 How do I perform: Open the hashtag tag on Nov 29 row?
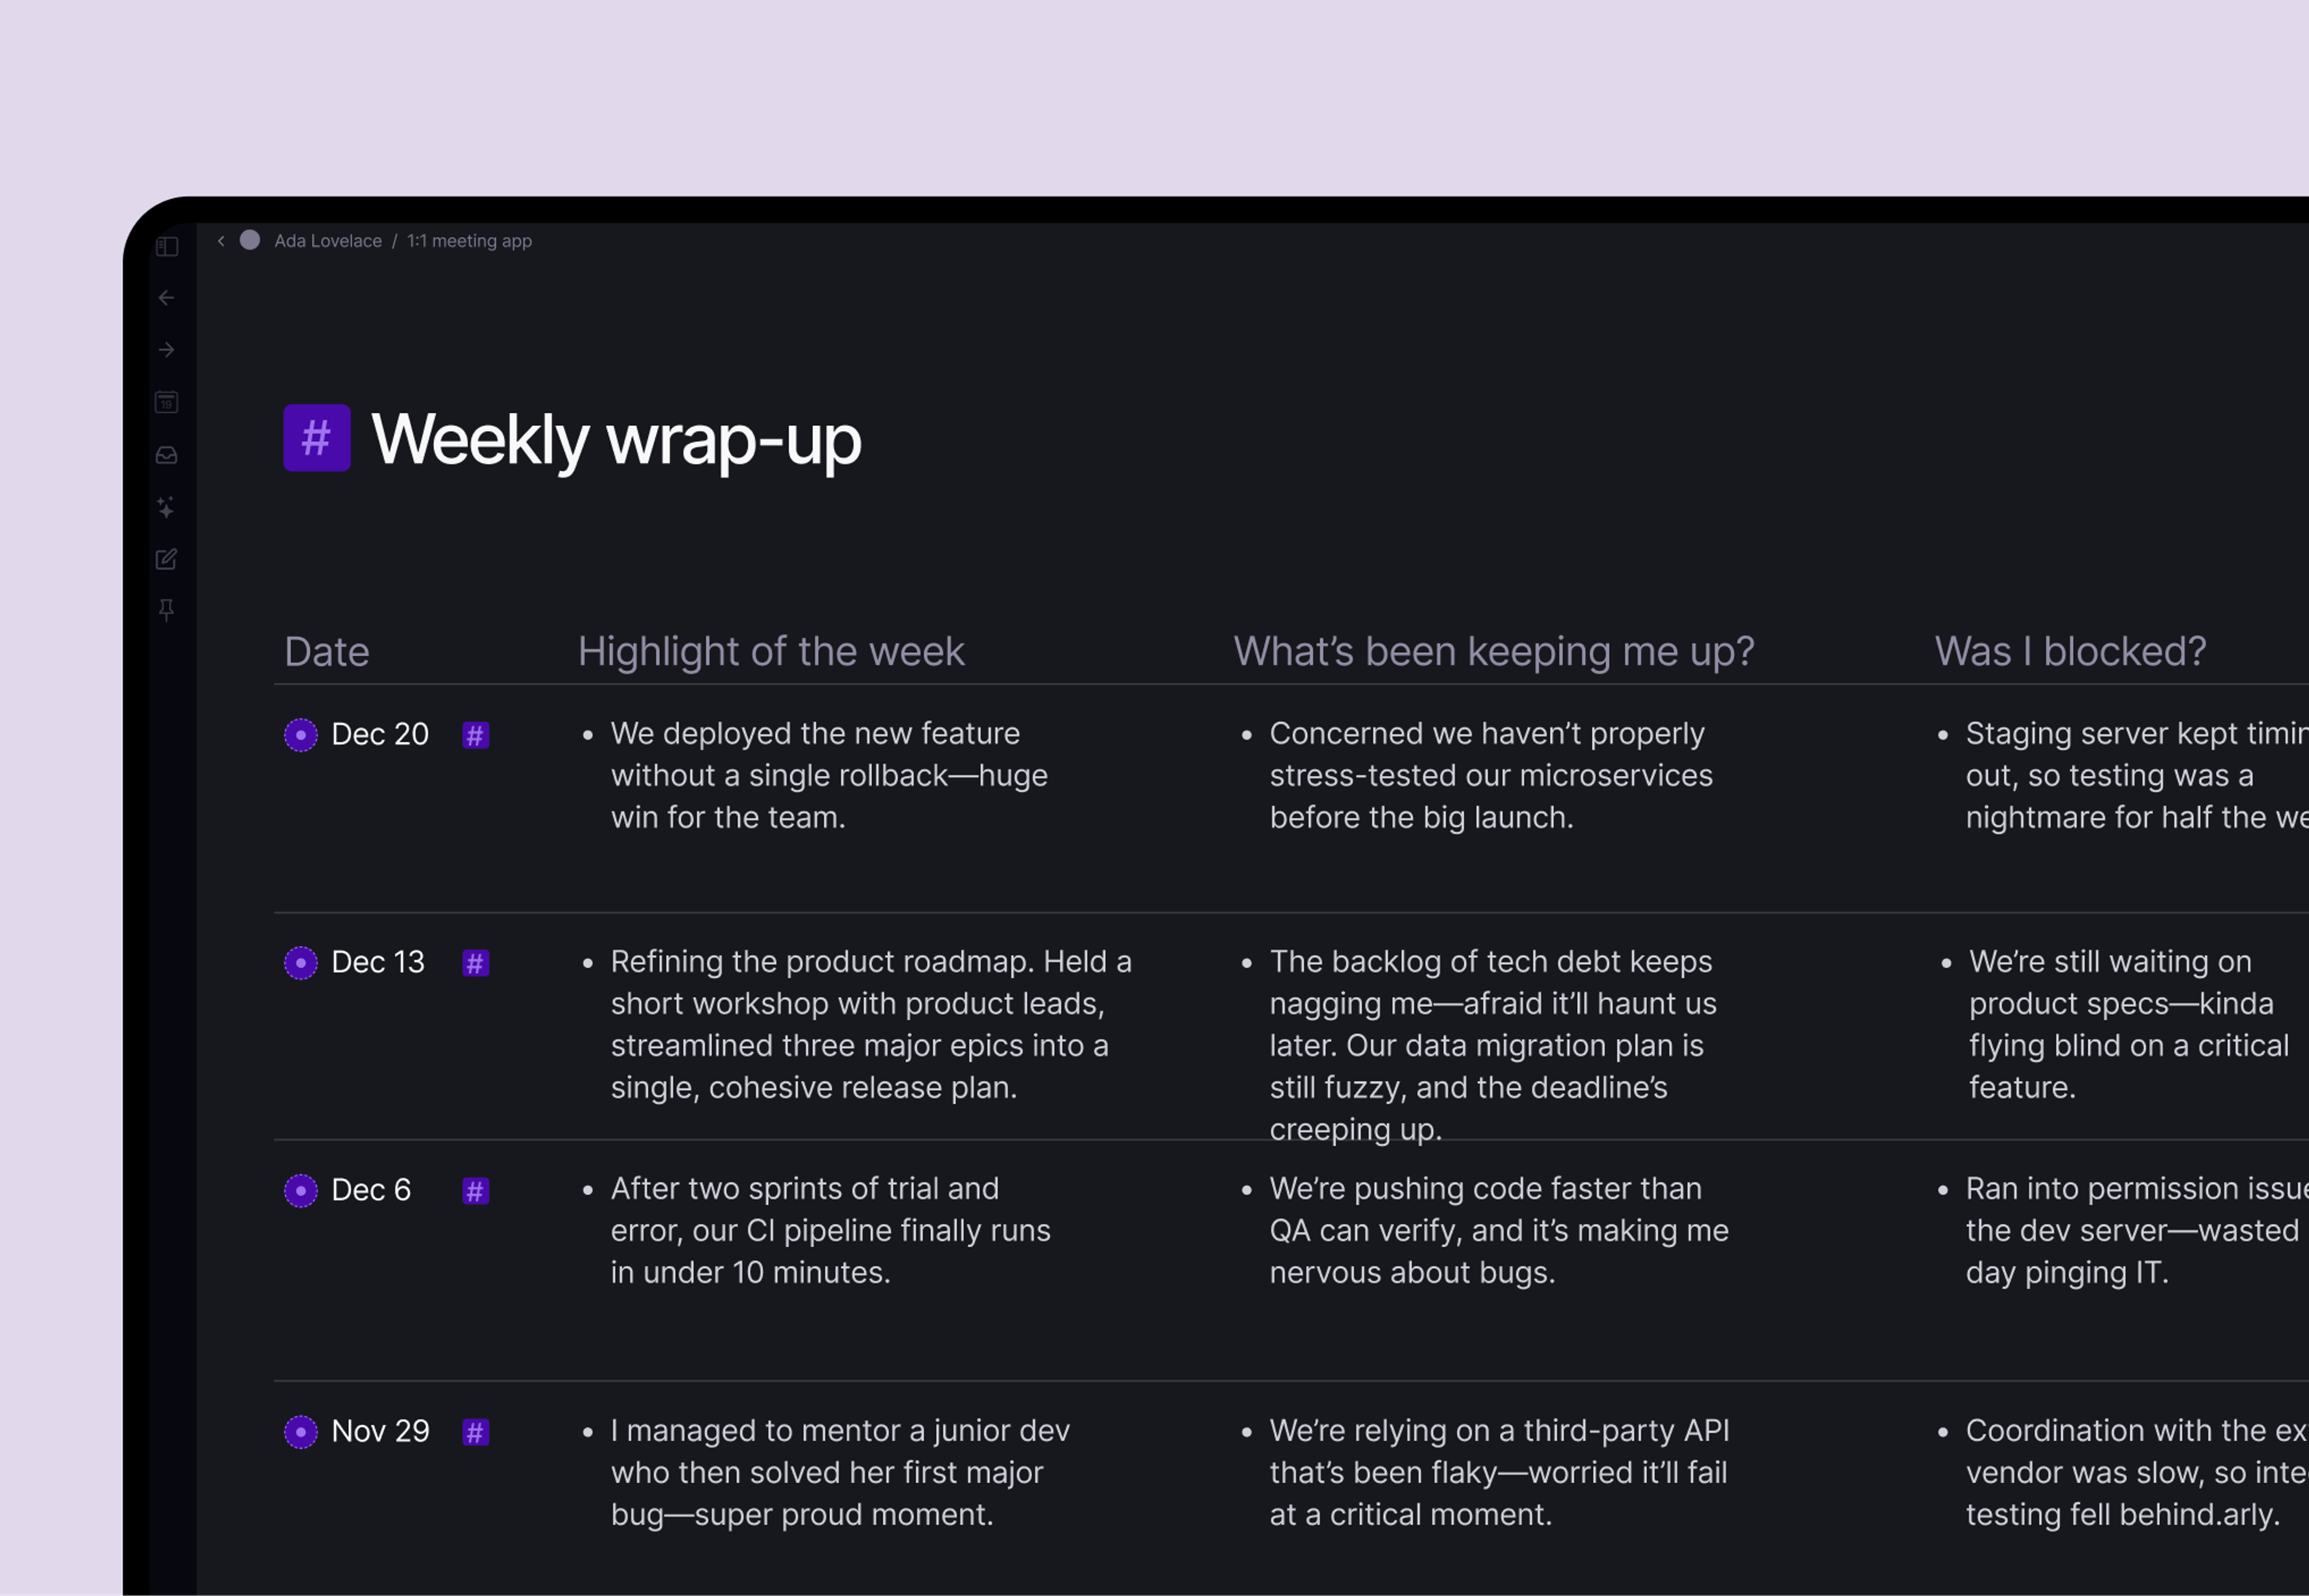(x=475, y=1432)
